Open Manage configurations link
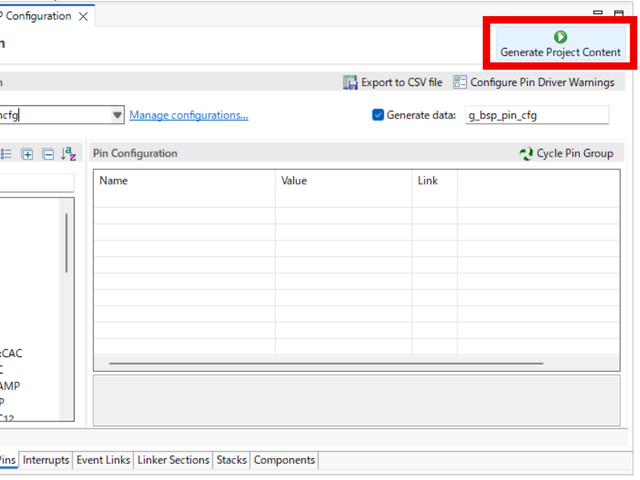This screenshot has height=480, width=640. [x=189, y=115]
